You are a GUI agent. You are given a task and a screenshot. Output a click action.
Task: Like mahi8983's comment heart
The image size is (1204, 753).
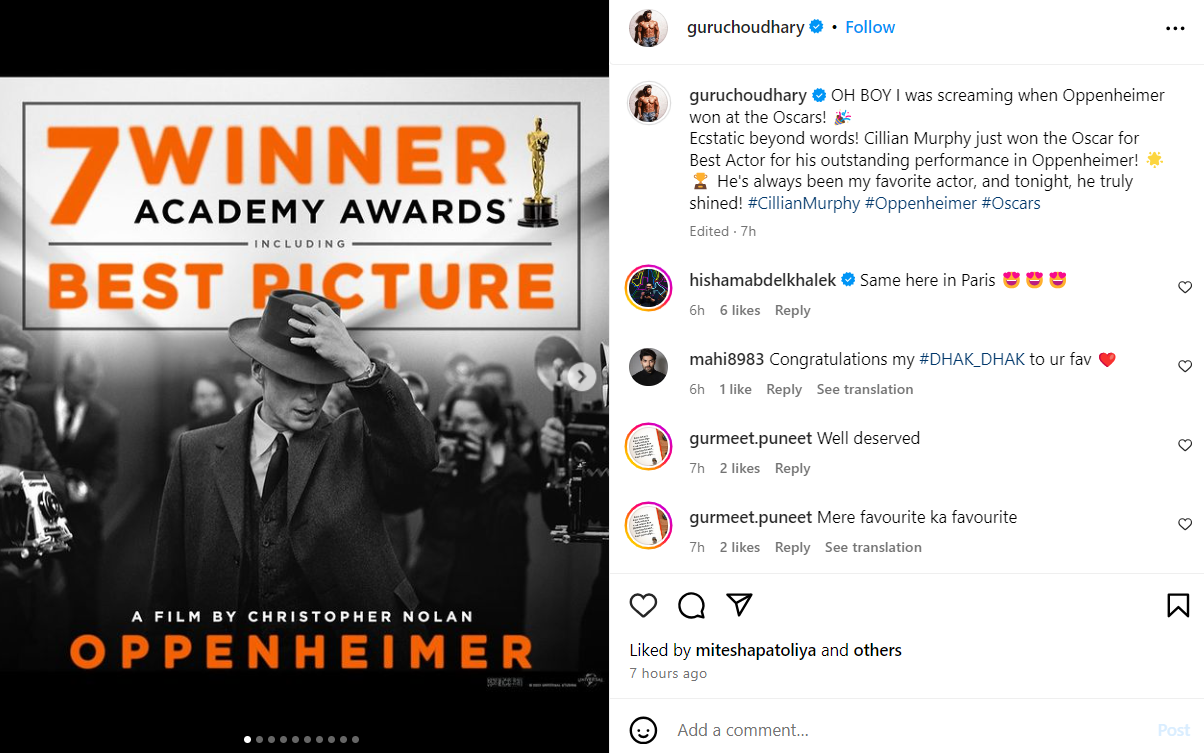coord(1185,367)
